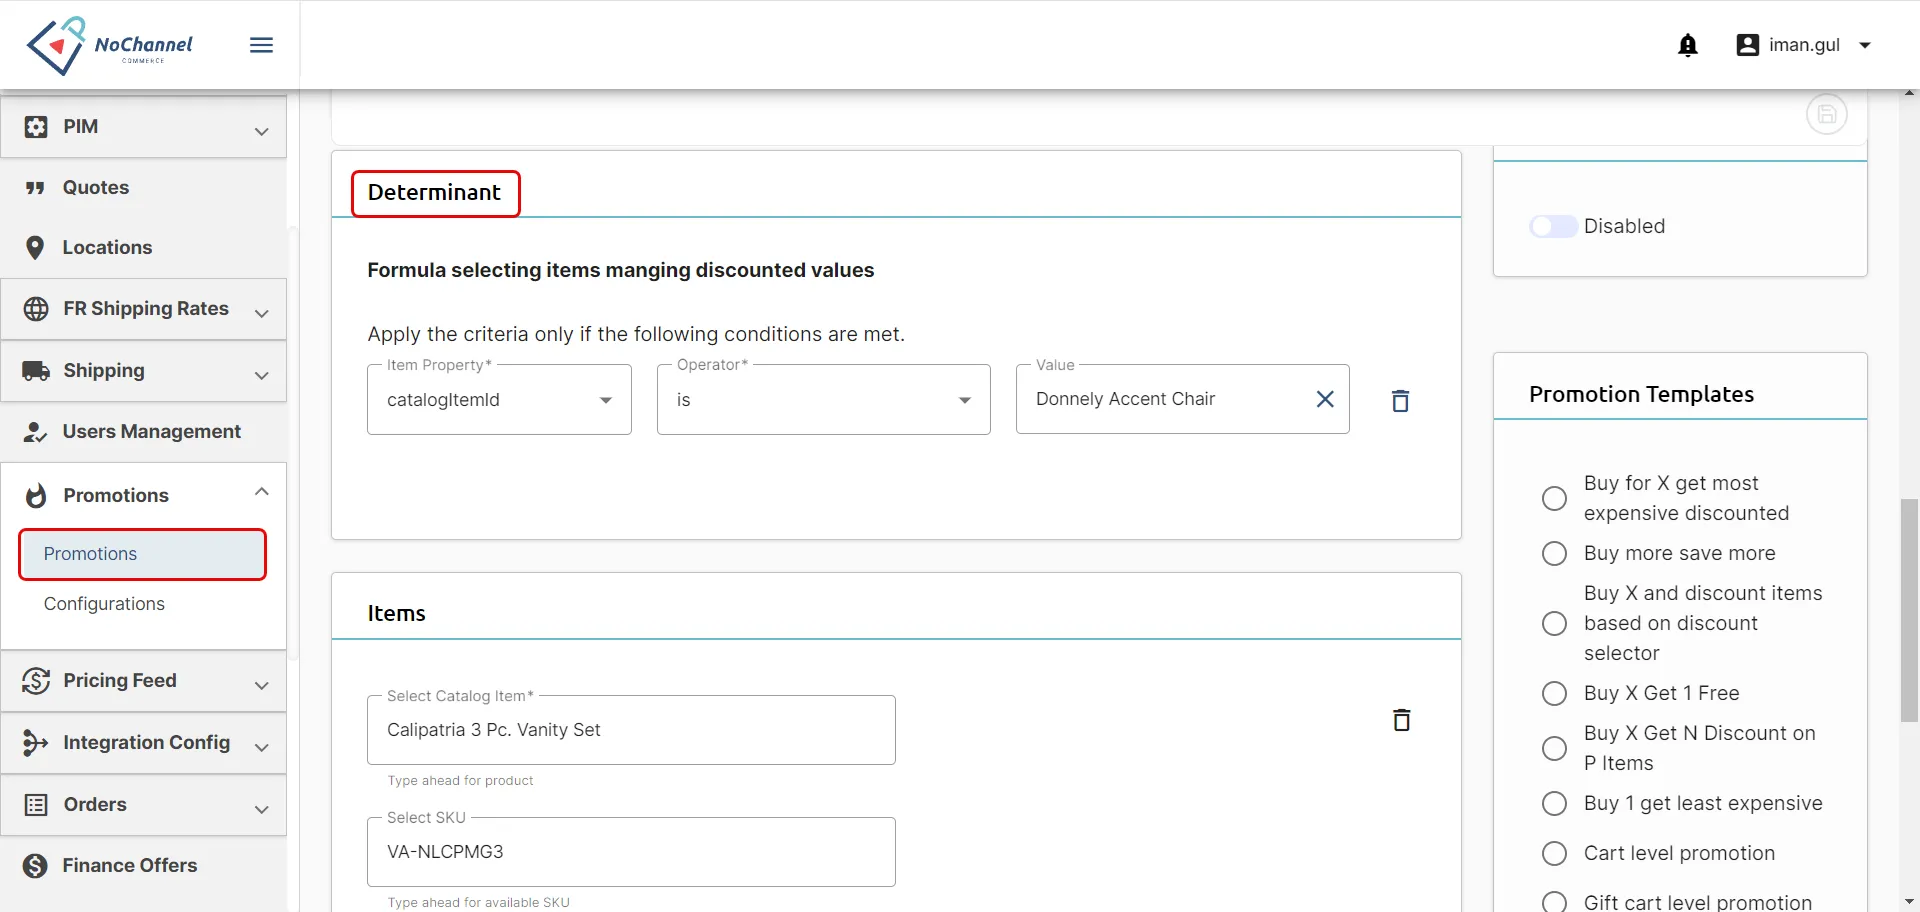This screenshot has height=912, width=1920.
Task: Click the user account avatar icon
Action: click(x=1747, y=45)
